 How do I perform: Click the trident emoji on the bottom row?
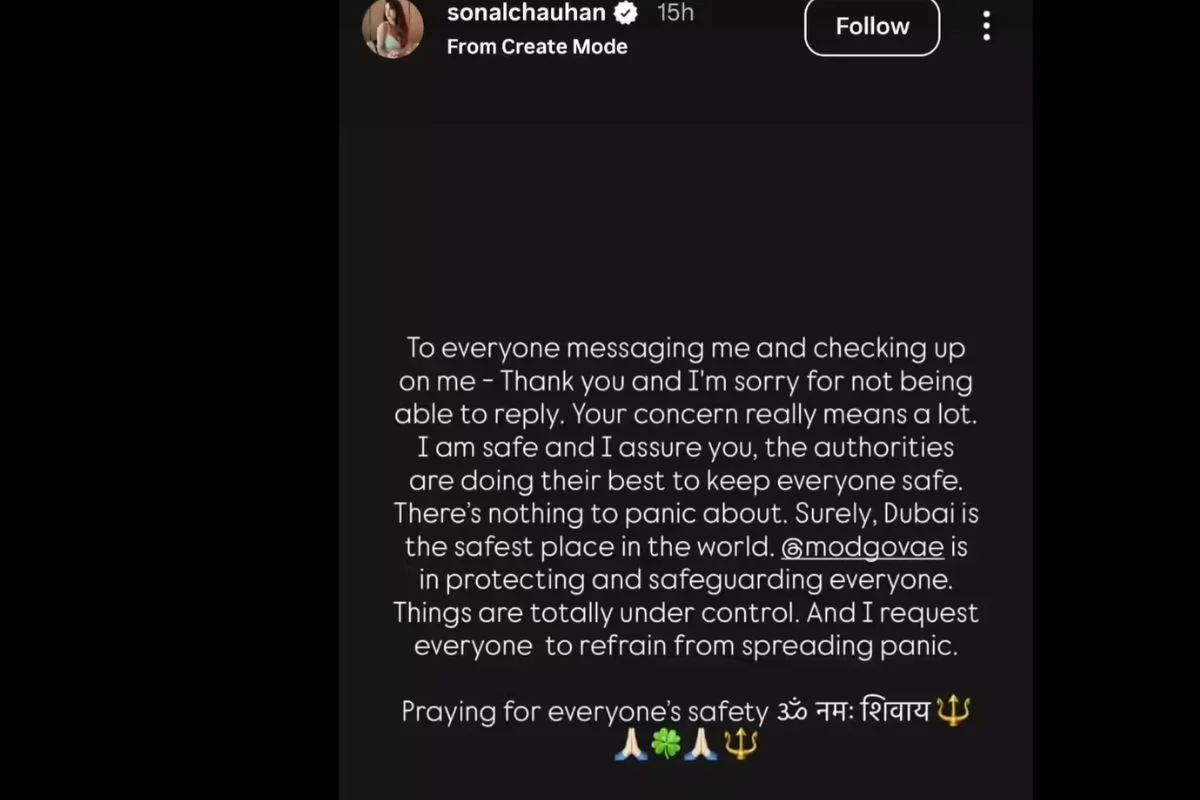pos(741,744)
